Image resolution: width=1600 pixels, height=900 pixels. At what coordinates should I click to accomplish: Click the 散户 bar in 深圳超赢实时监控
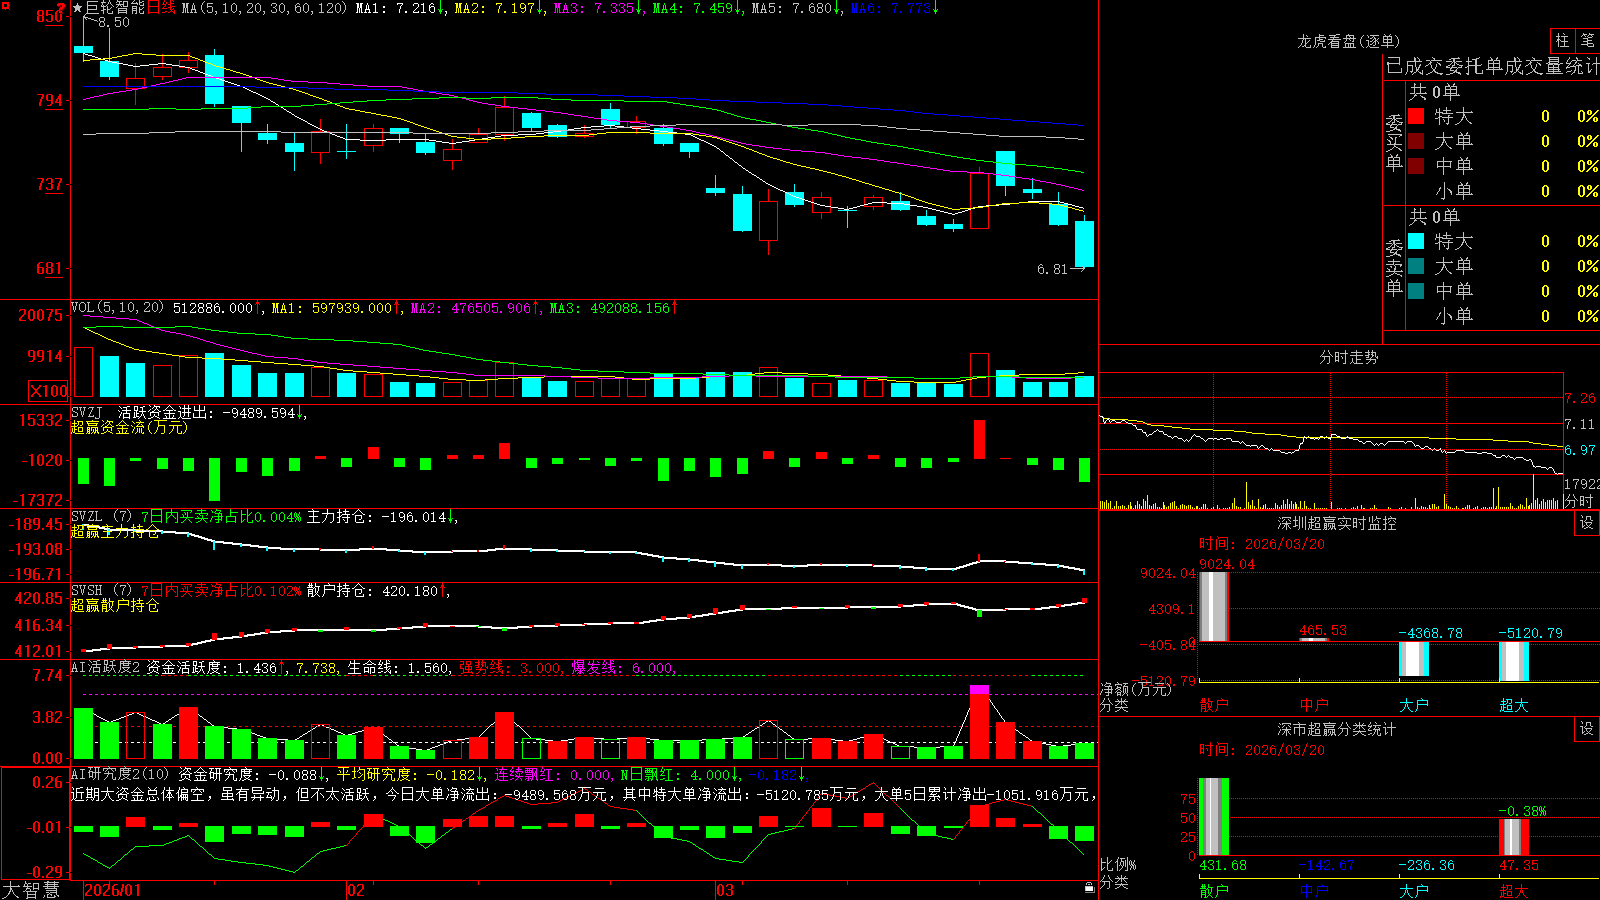(x=1213, y=606)
